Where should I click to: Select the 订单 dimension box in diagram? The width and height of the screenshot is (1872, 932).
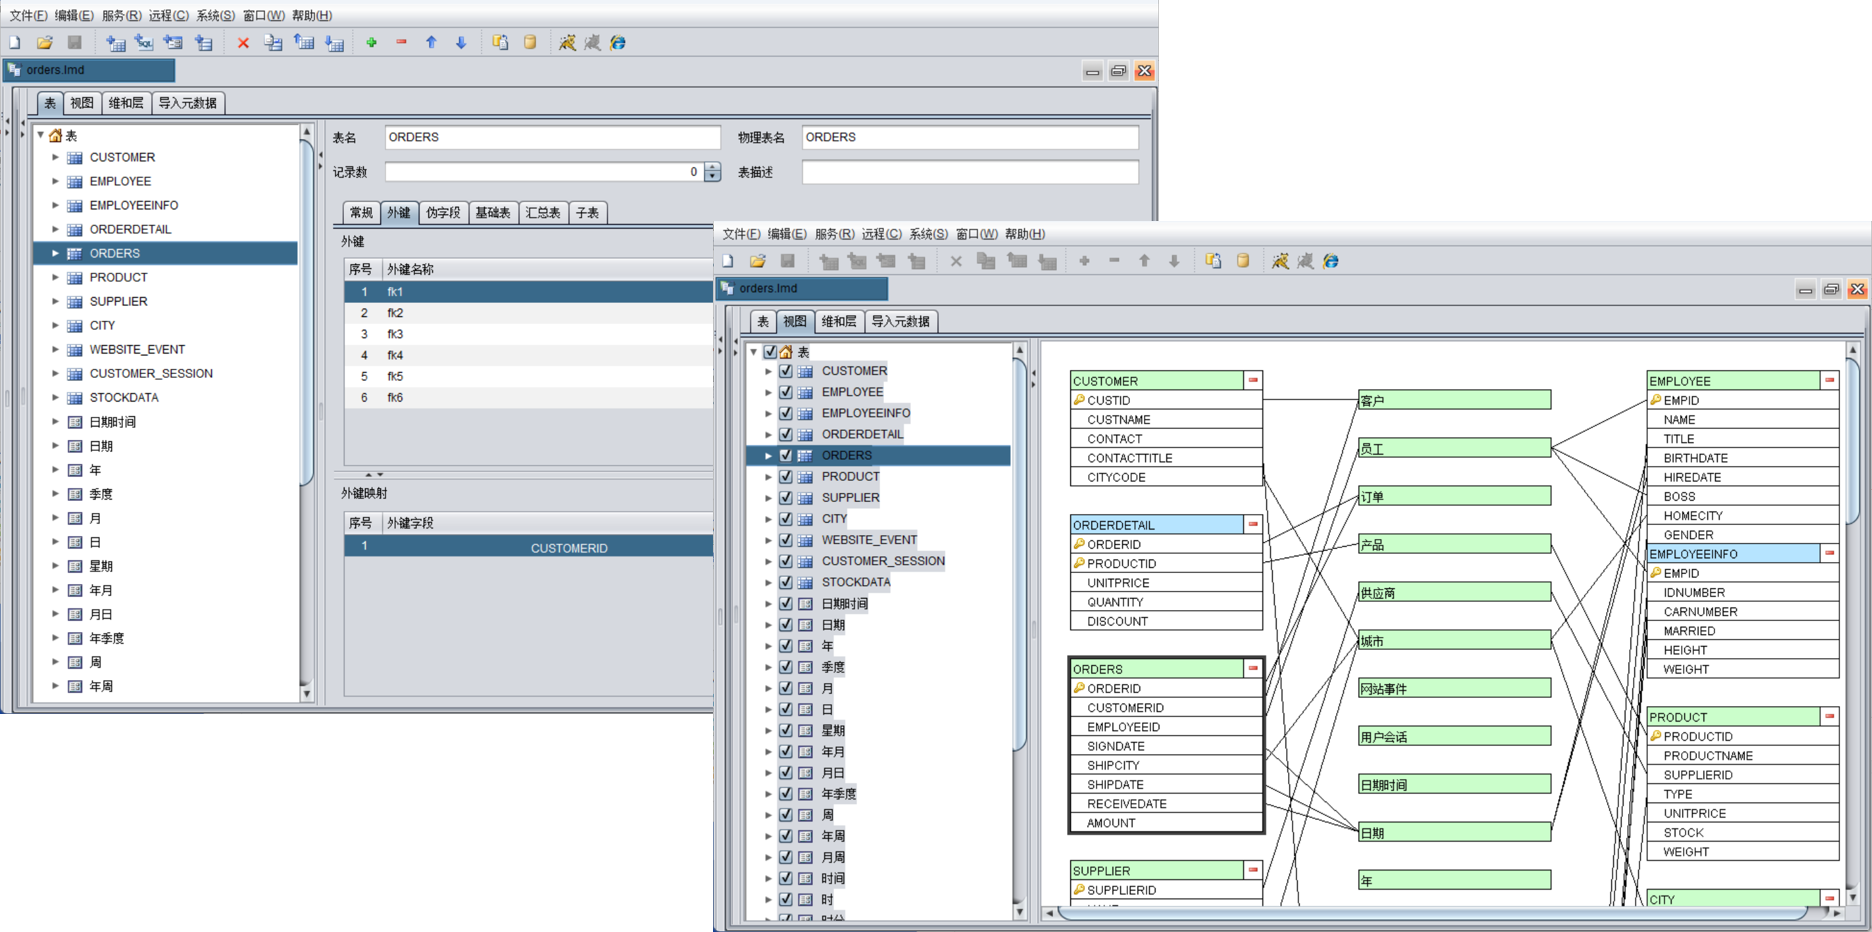pos(1454,496)
